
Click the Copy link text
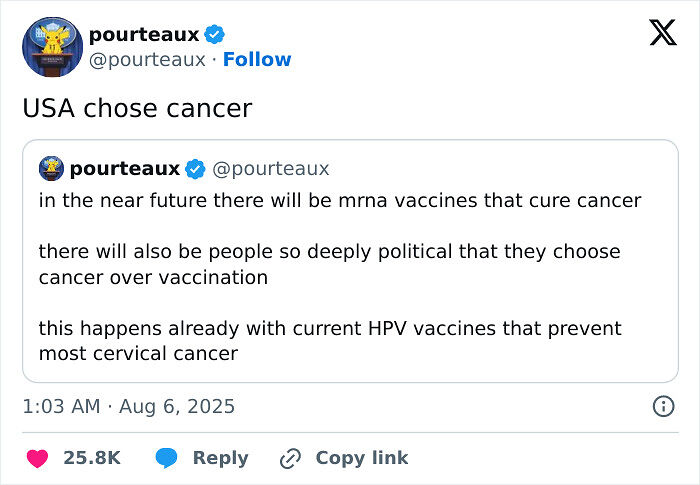(361, 457)
